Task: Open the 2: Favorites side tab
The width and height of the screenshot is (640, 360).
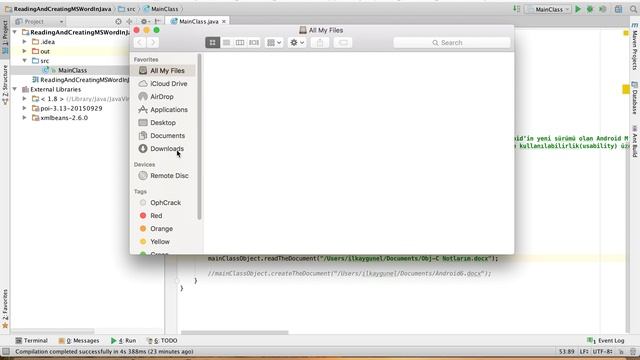Action: (x=5, y=308)
